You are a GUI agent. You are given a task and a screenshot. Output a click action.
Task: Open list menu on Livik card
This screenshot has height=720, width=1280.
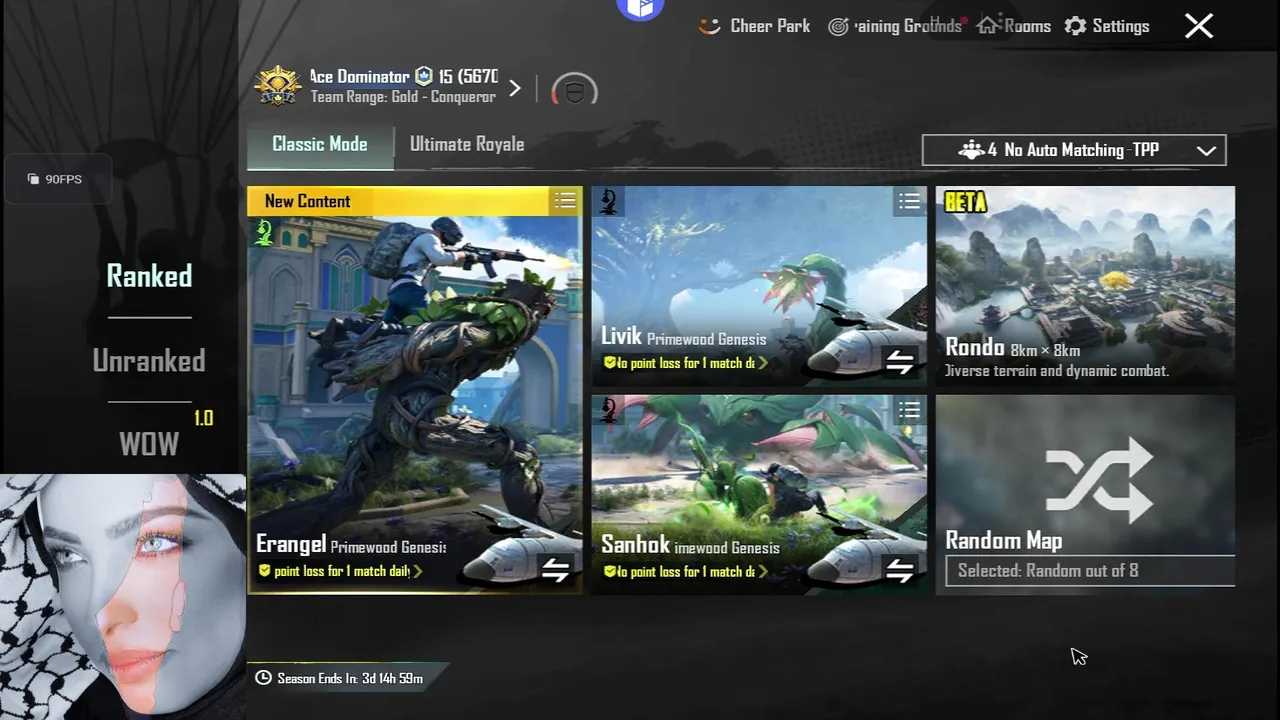coord(909,202)
